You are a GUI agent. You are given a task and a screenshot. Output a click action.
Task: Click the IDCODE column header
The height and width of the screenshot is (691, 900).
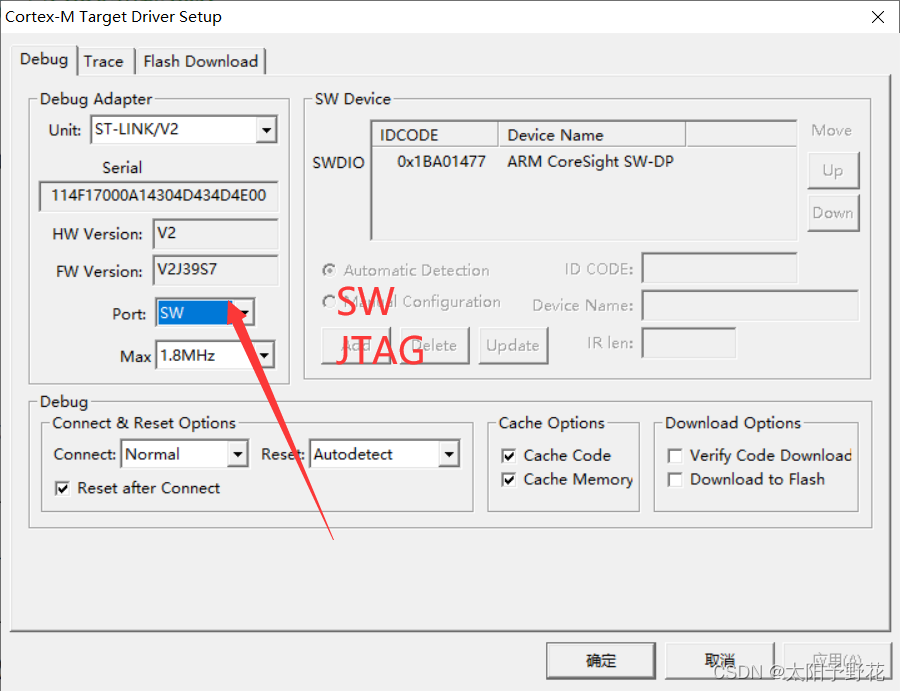[435, 134]
